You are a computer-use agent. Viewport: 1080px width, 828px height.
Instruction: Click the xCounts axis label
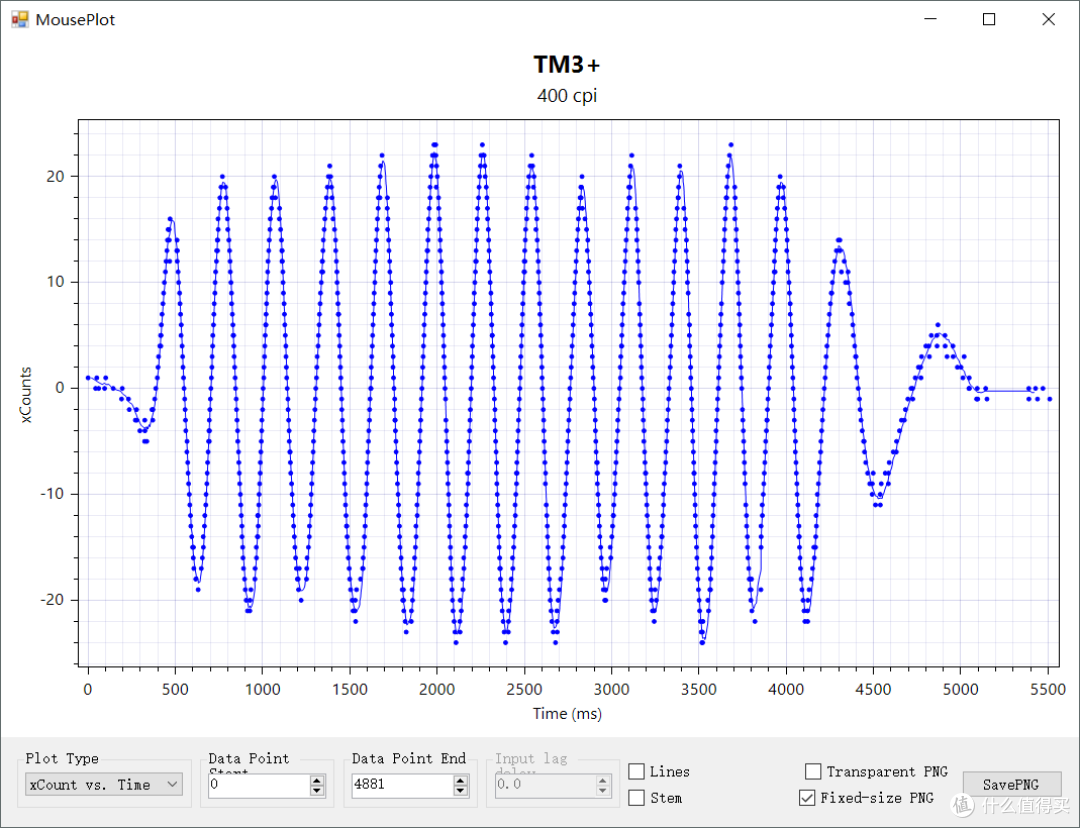click(x=26, y=395)
